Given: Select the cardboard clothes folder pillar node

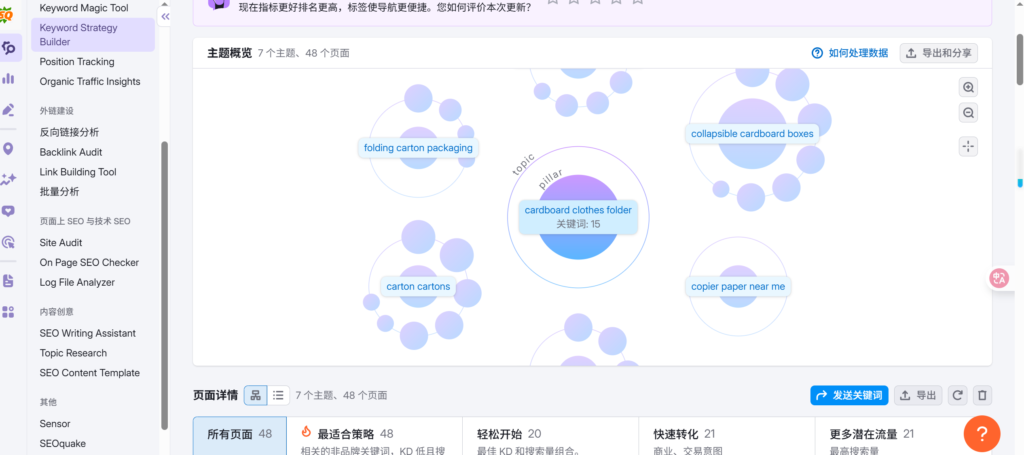Looking at the screenshot, I should point(578,217).
